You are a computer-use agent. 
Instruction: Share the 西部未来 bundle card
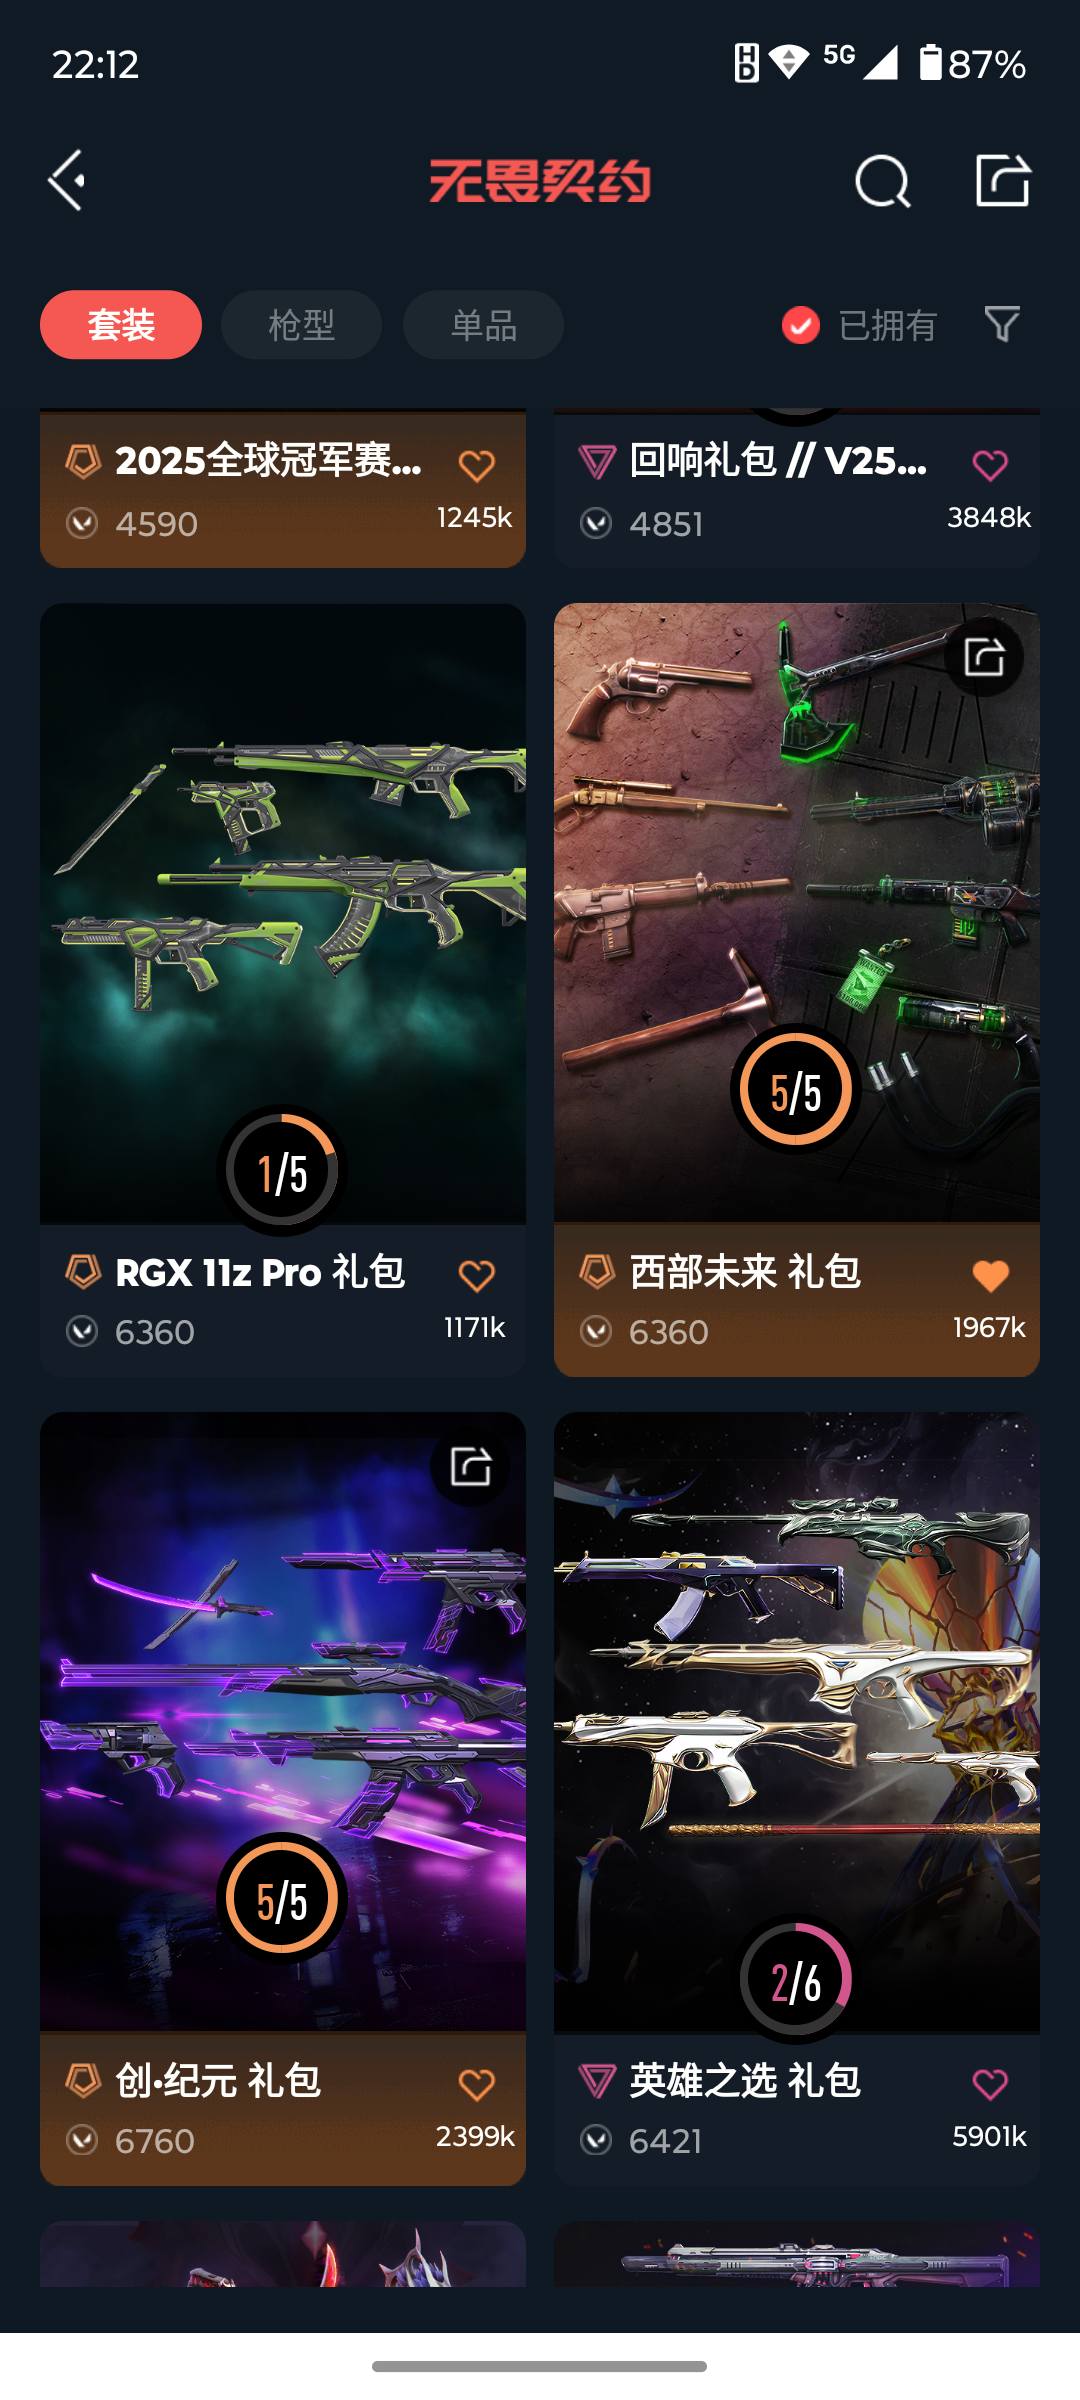click(x=984, y=657)
